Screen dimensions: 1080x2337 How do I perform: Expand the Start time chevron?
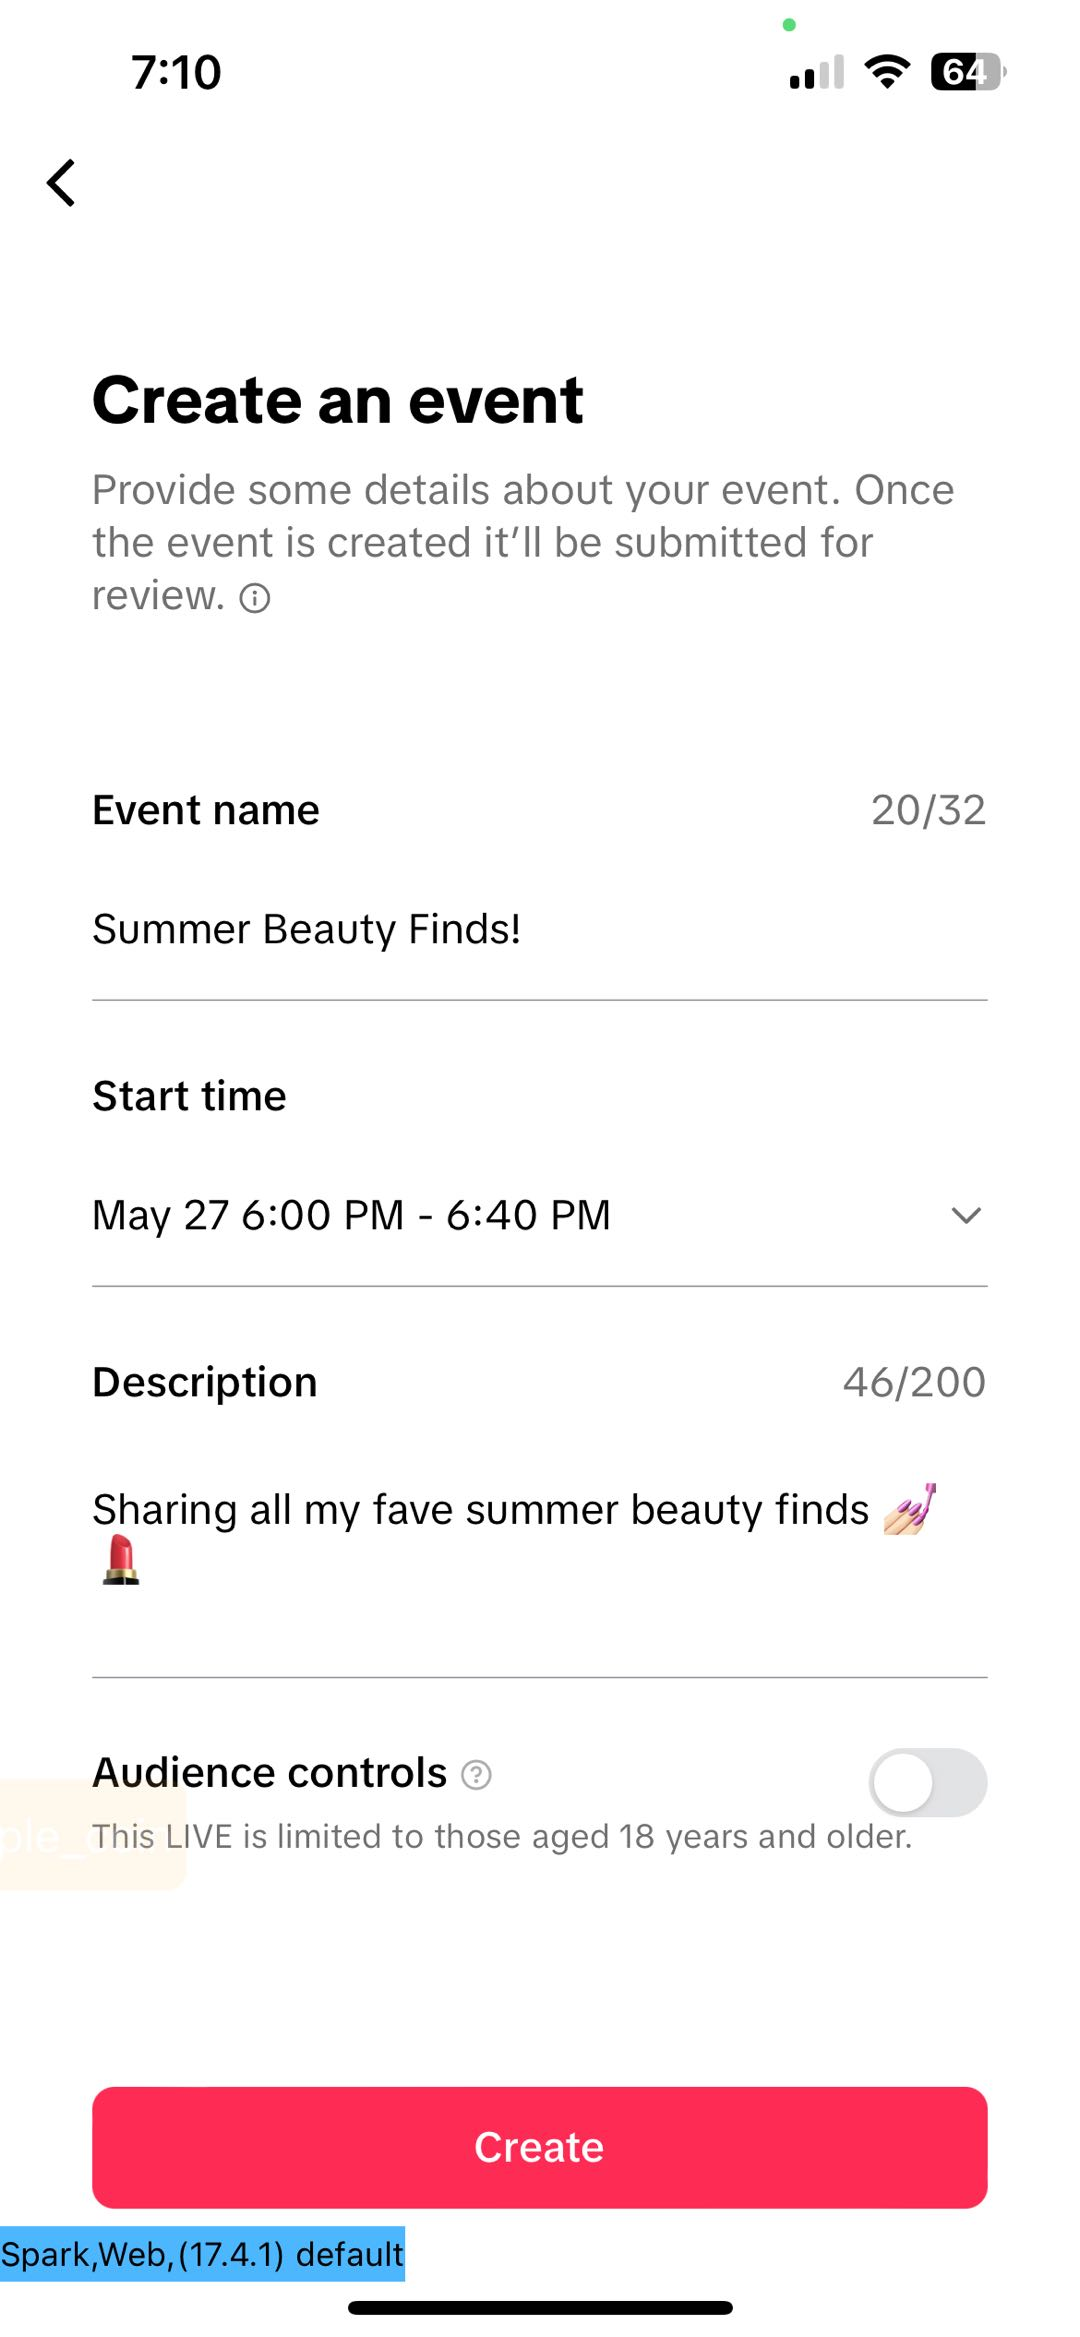pos(966,1215)
